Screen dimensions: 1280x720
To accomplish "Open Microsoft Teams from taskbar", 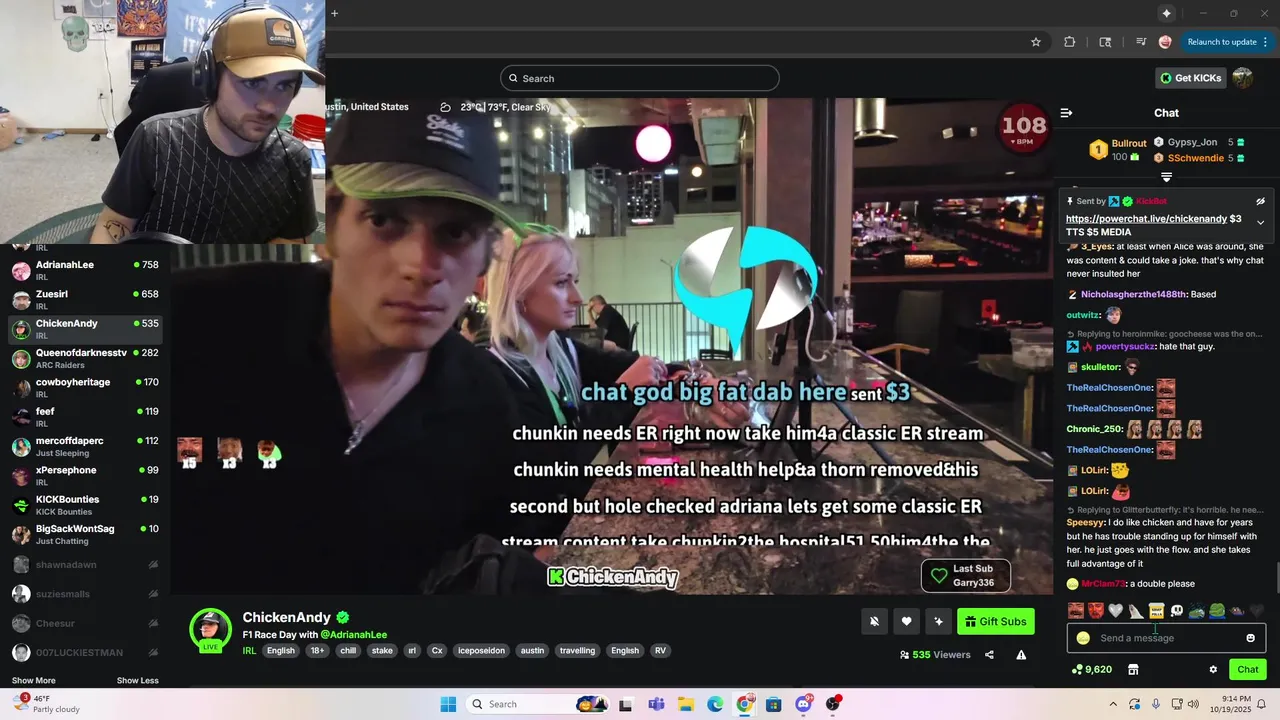I will pyautogui.click(x=656, y=704).
